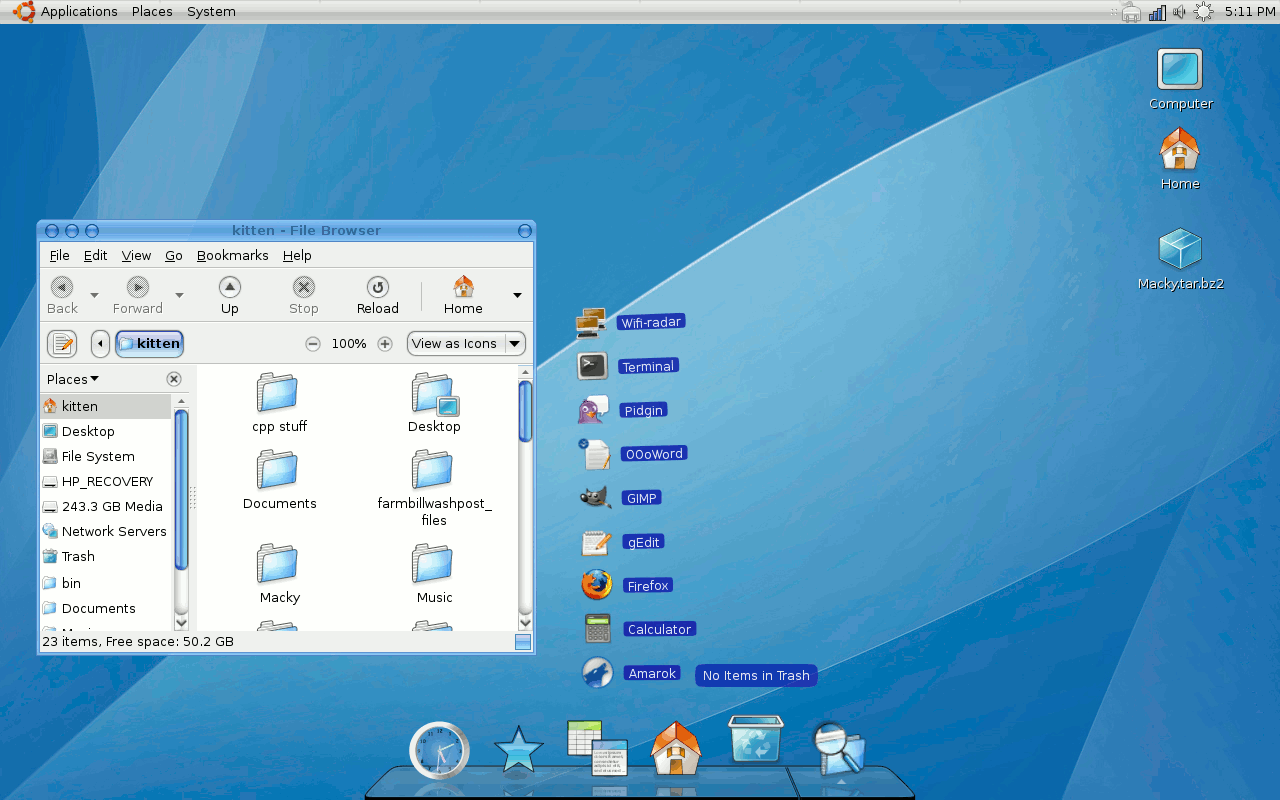1280x800 pixels.
Task: Open Firefox from the launcher stack
Action: pyautogui.click(x=597, y=585)
